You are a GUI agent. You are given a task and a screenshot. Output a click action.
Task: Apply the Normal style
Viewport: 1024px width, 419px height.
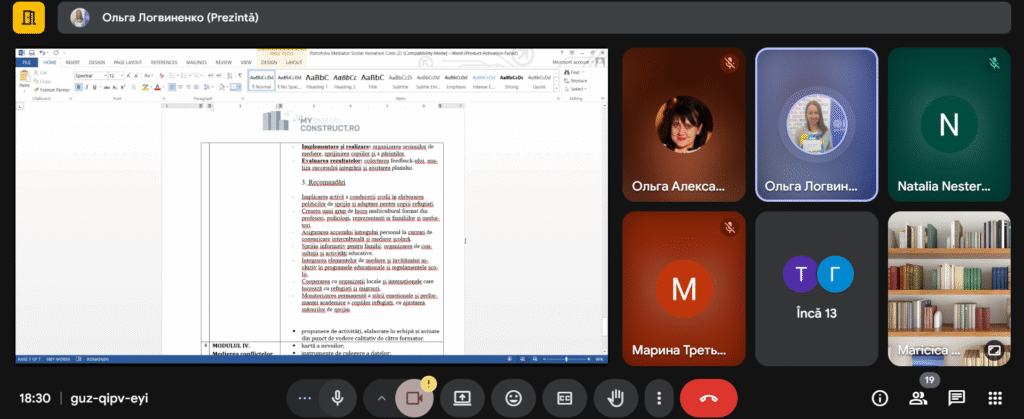[261, 82]
